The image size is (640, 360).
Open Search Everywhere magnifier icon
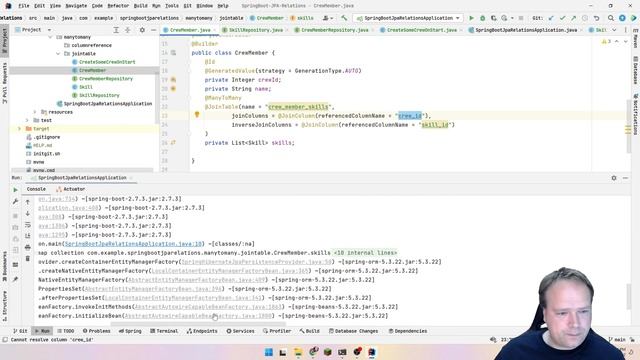click(x=611, y=18)
